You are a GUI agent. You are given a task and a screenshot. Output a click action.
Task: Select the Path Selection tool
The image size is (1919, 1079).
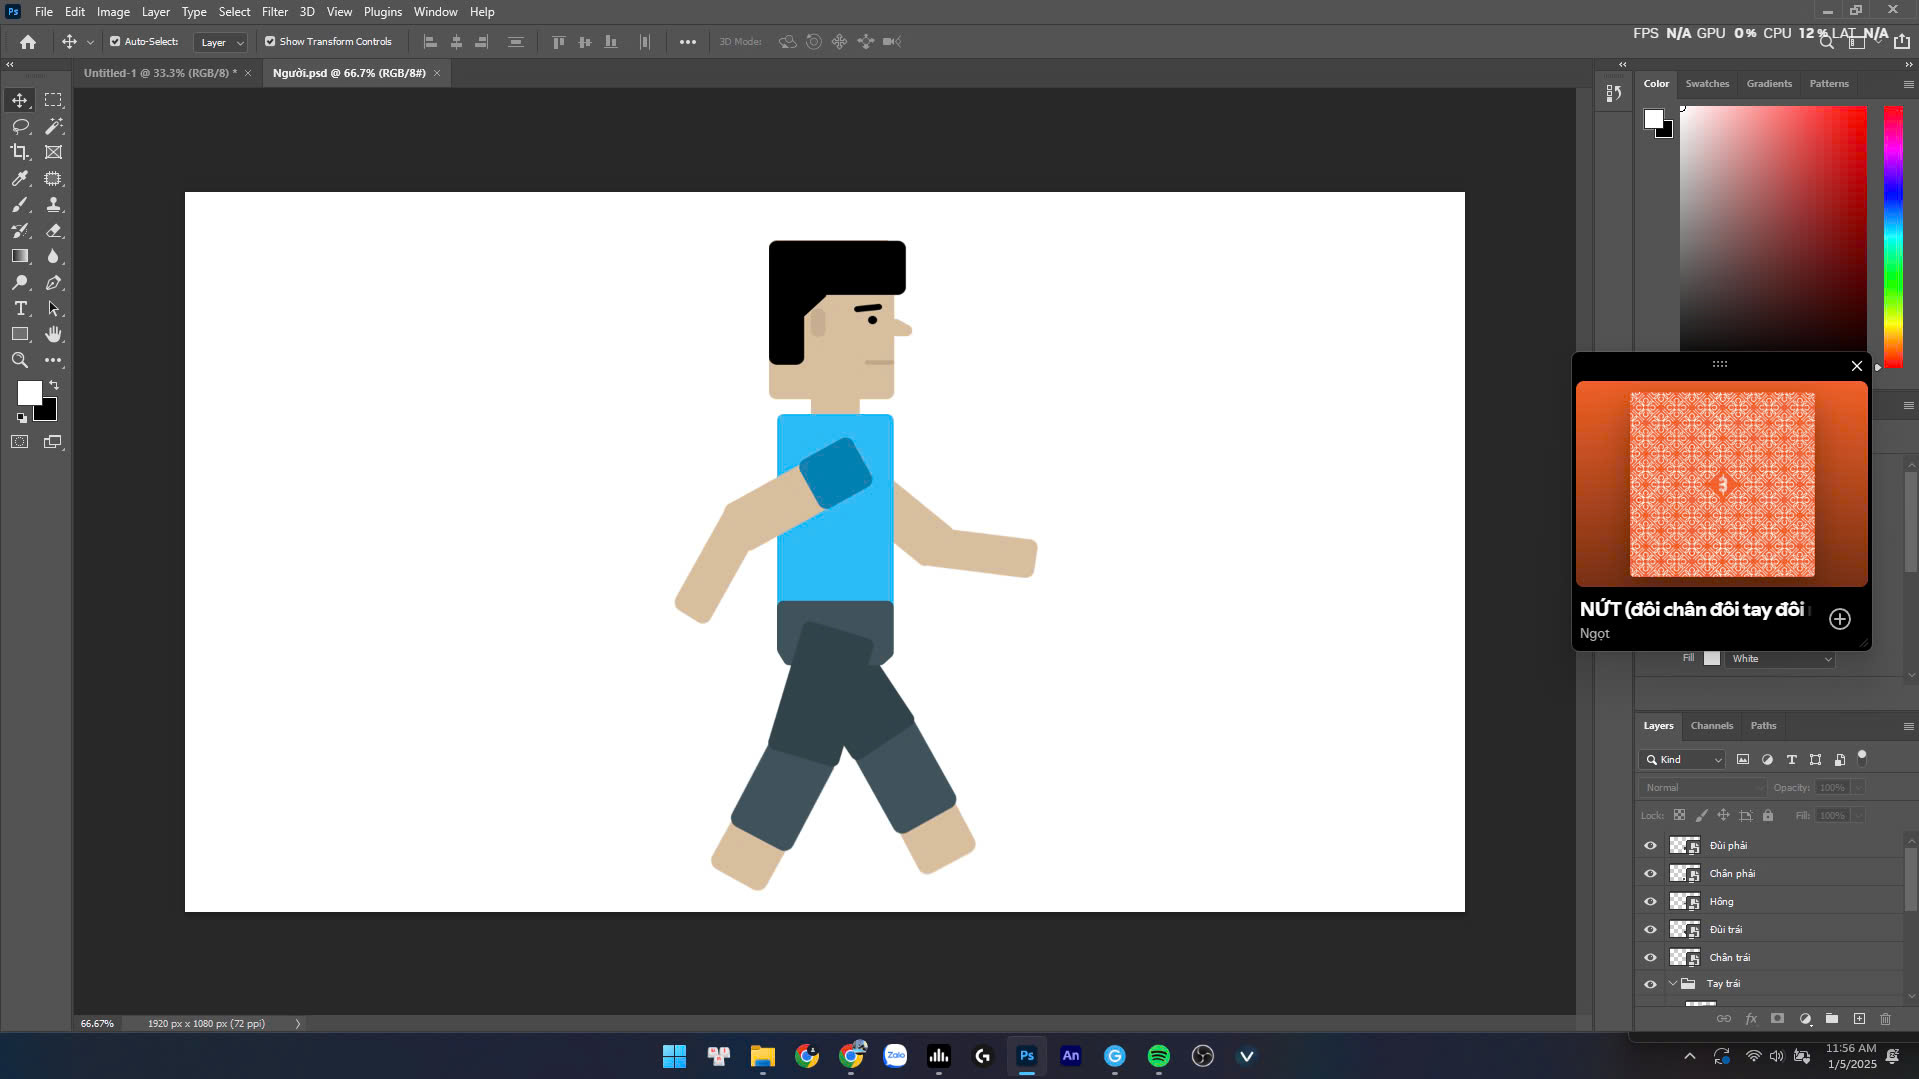tap(54, 308)
